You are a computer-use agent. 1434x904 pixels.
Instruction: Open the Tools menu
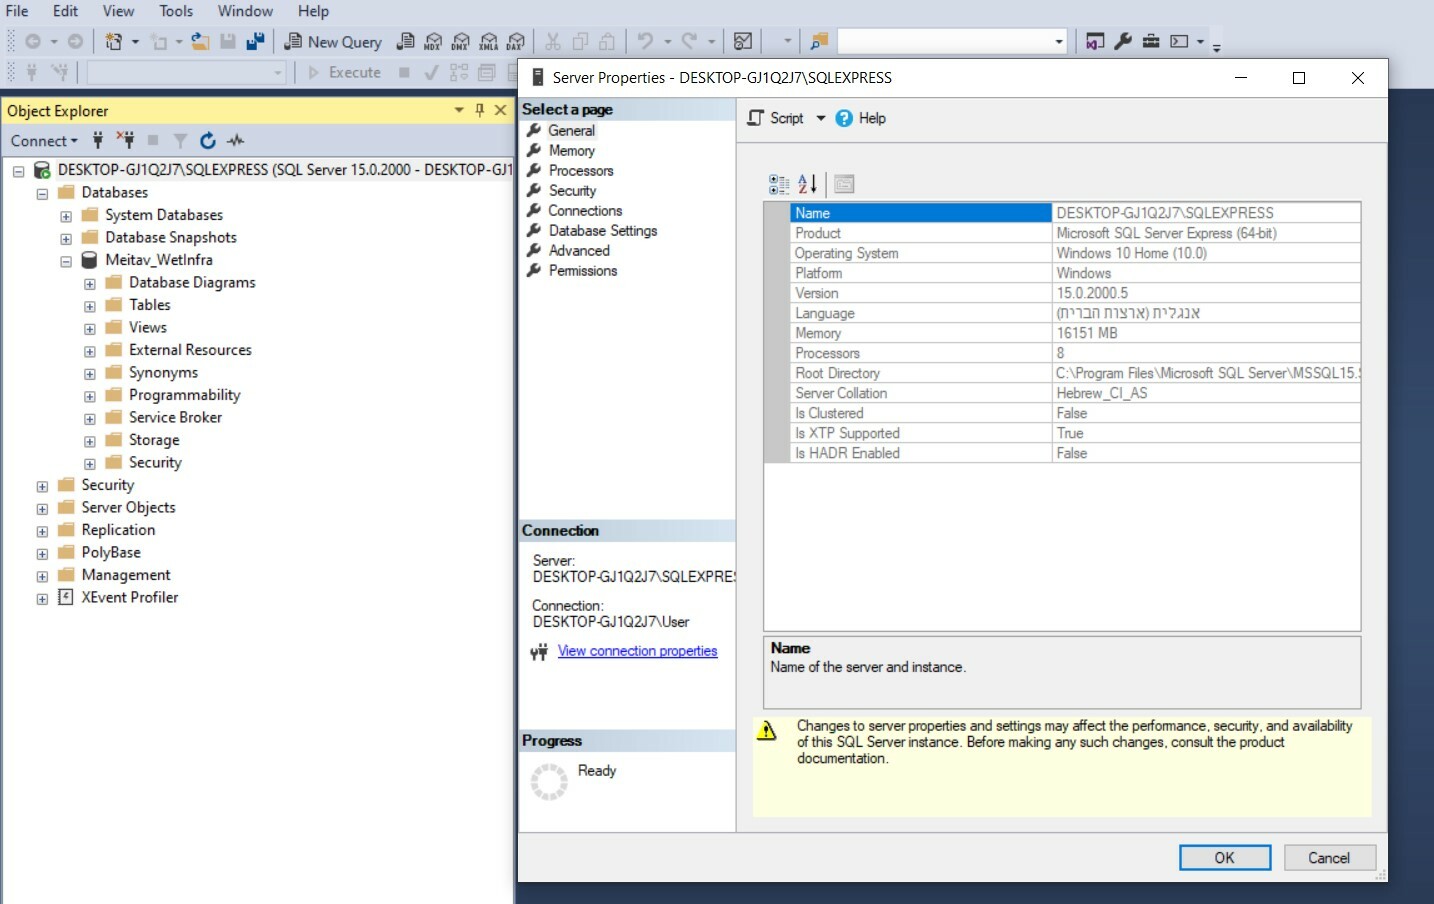tap(176, 11)
